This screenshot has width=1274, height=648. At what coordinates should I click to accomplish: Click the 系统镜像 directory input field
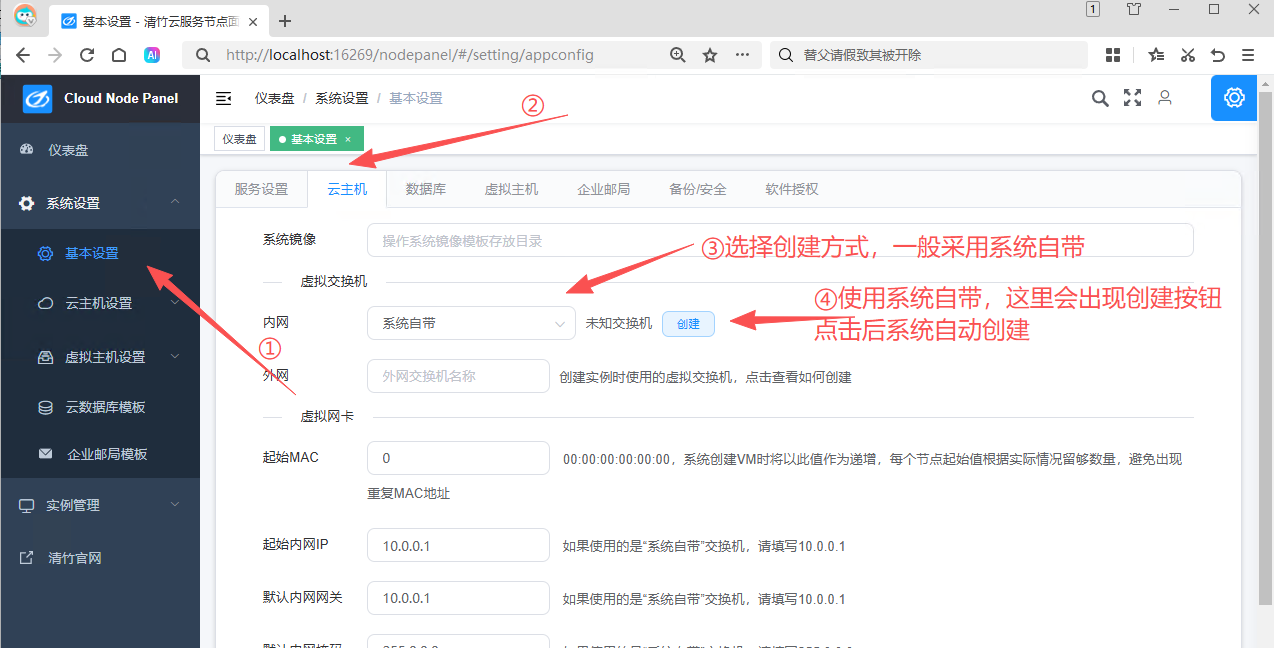coord(780,240)
